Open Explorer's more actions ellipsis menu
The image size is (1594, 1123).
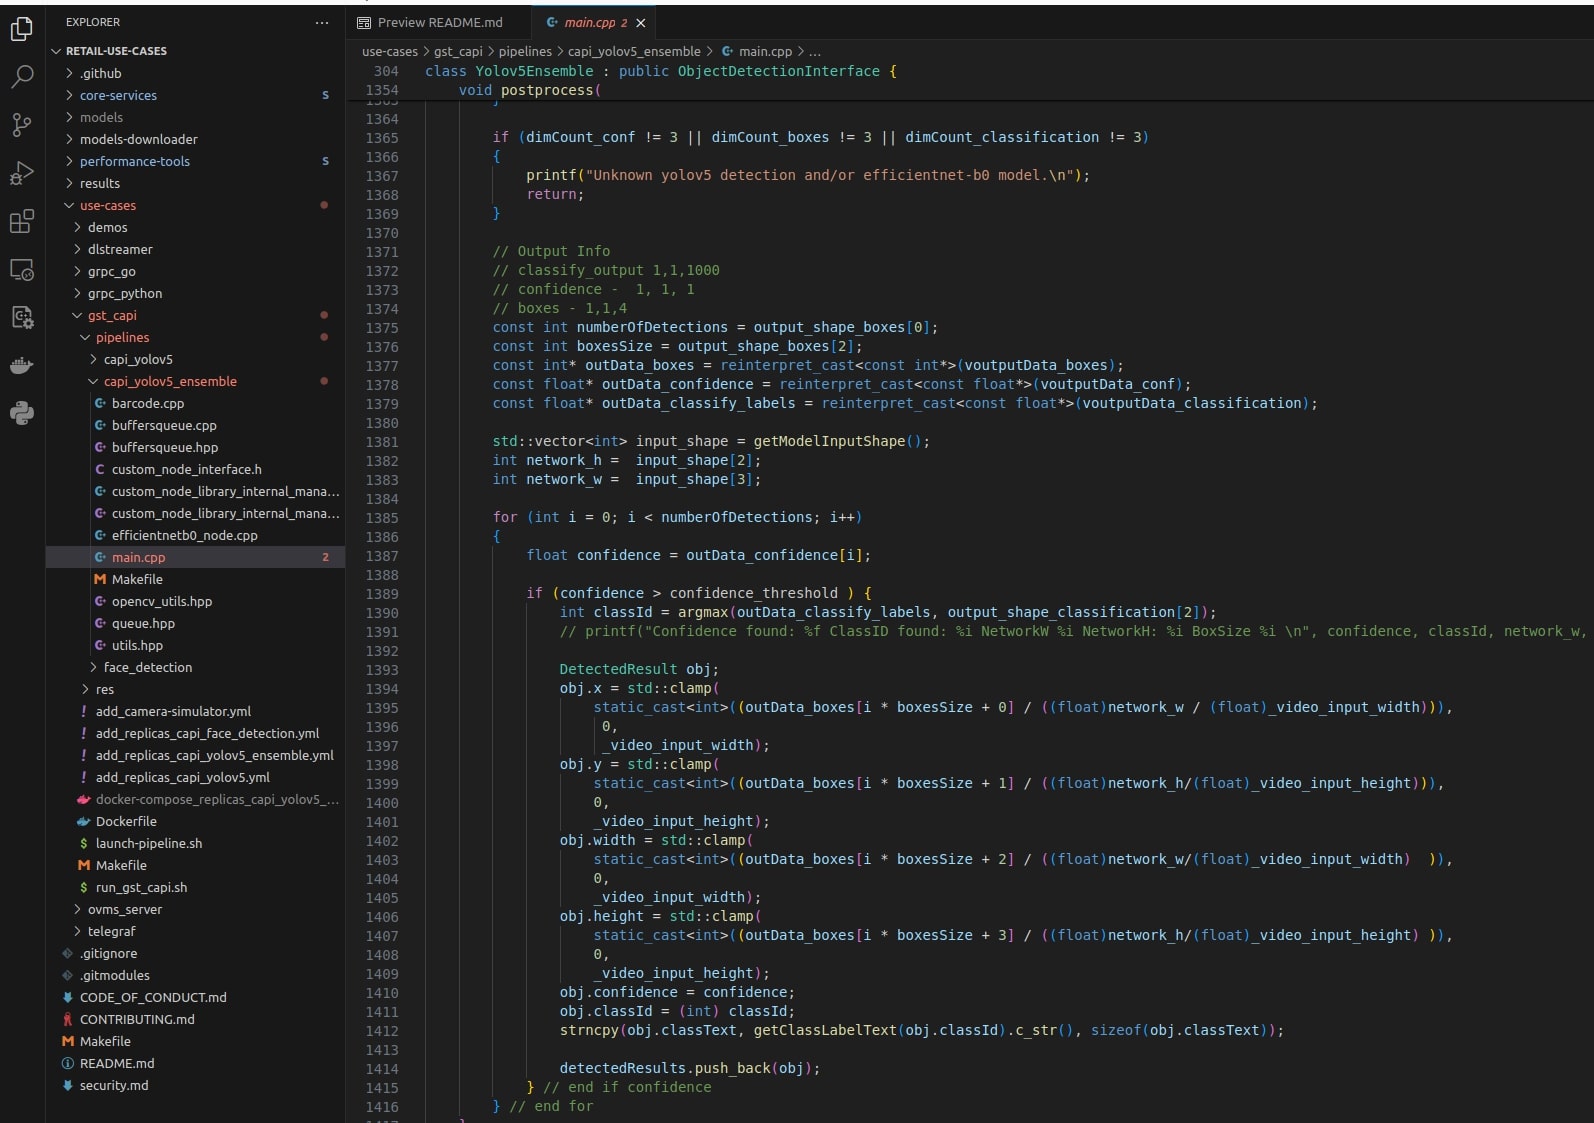coord(321,22)
